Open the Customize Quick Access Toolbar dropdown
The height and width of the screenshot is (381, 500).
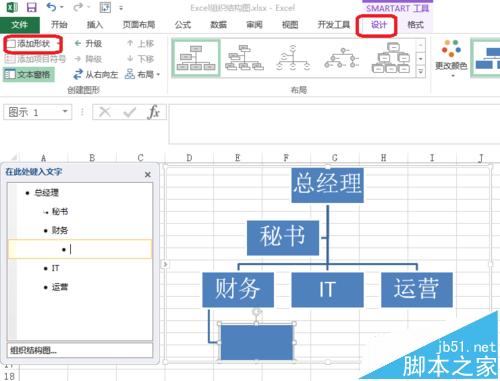tap(121, 8)
